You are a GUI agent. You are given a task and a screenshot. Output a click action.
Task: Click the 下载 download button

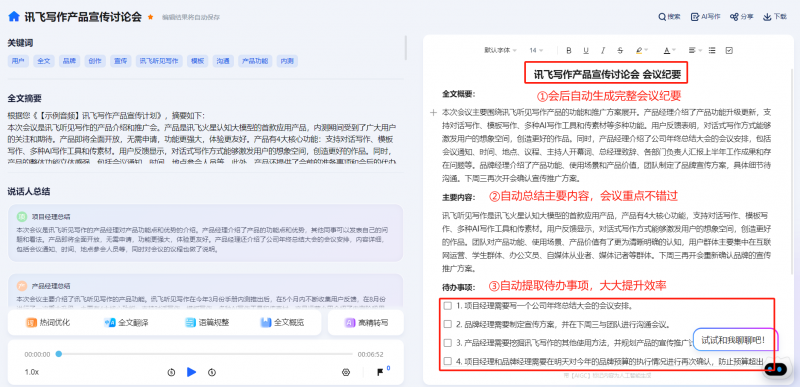pyautogui.click(x=775, y=16)
